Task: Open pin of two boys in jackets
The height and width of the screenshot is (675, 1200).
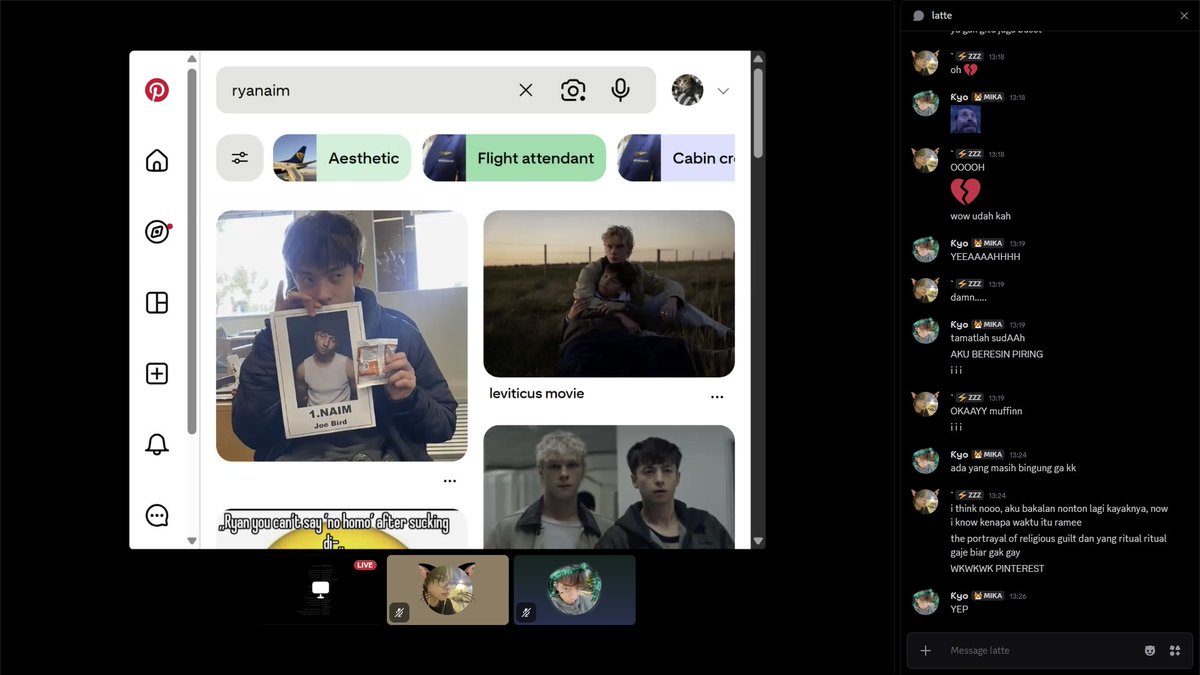Action: pos(609,487)
